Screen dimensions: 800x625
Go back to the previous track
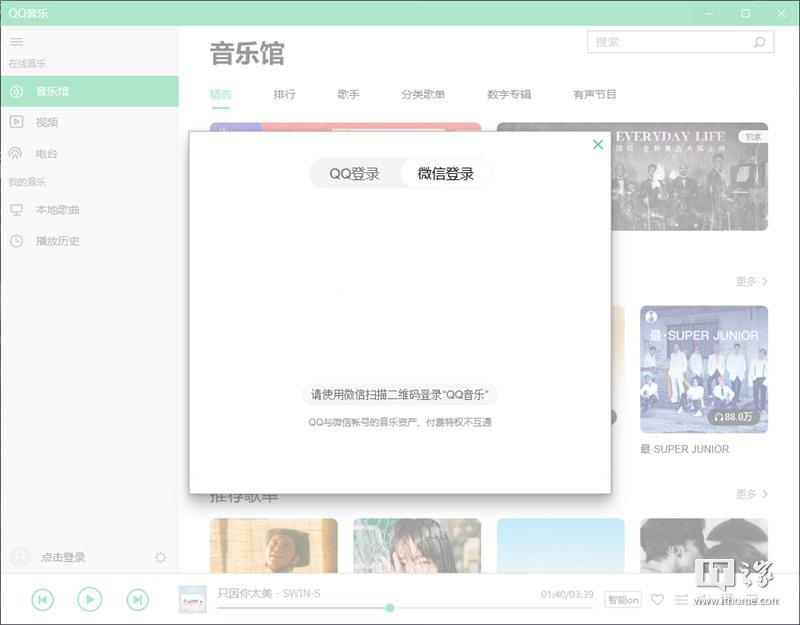[x=42, y=599]
